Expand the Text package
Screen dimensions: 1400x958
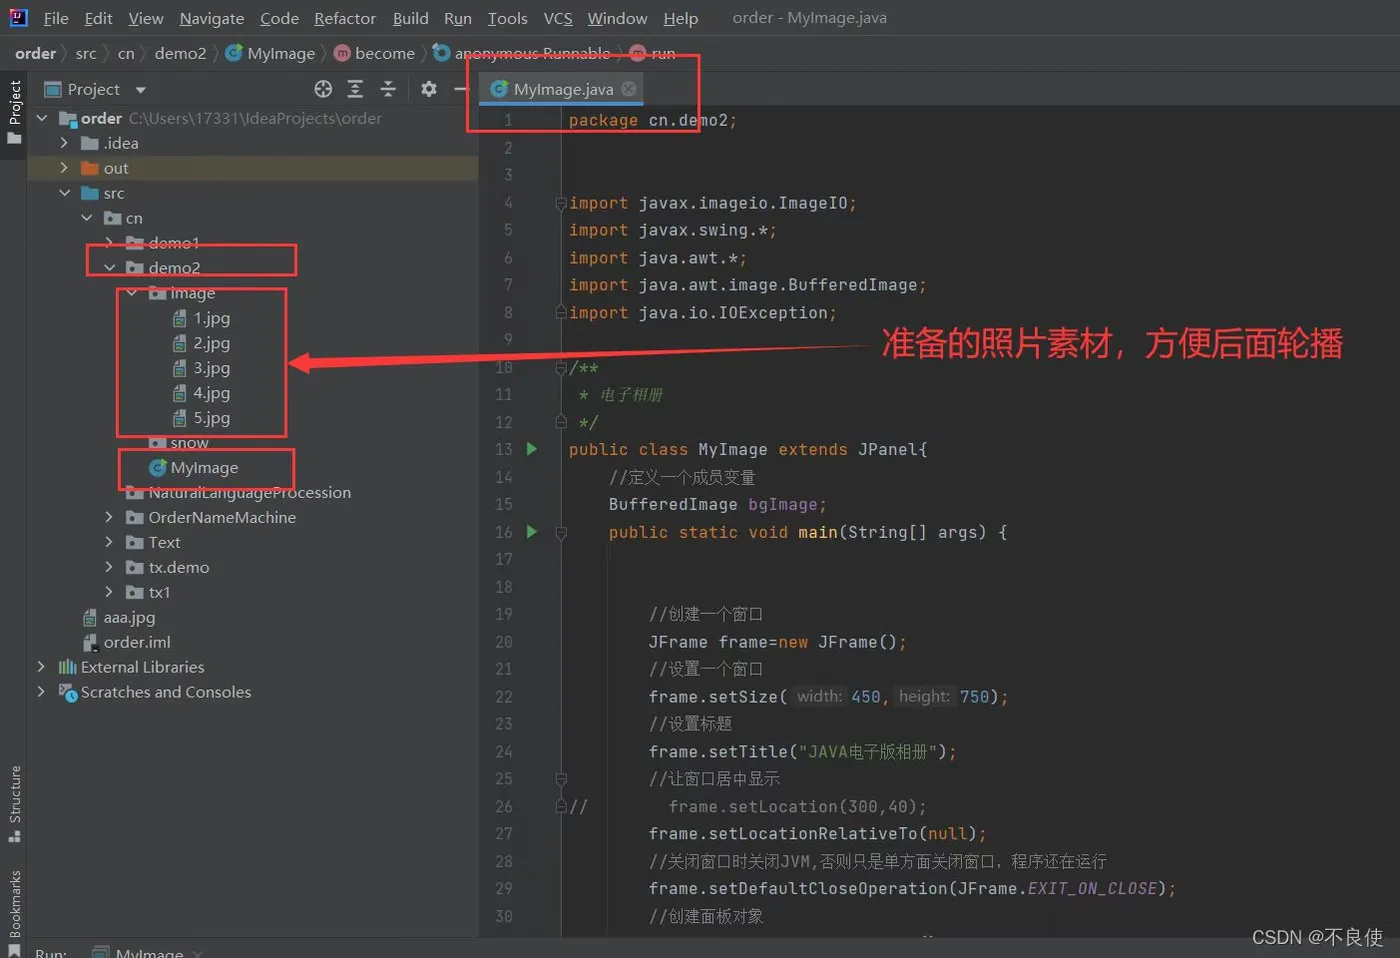pyautogui.click(x=109, y=542)
